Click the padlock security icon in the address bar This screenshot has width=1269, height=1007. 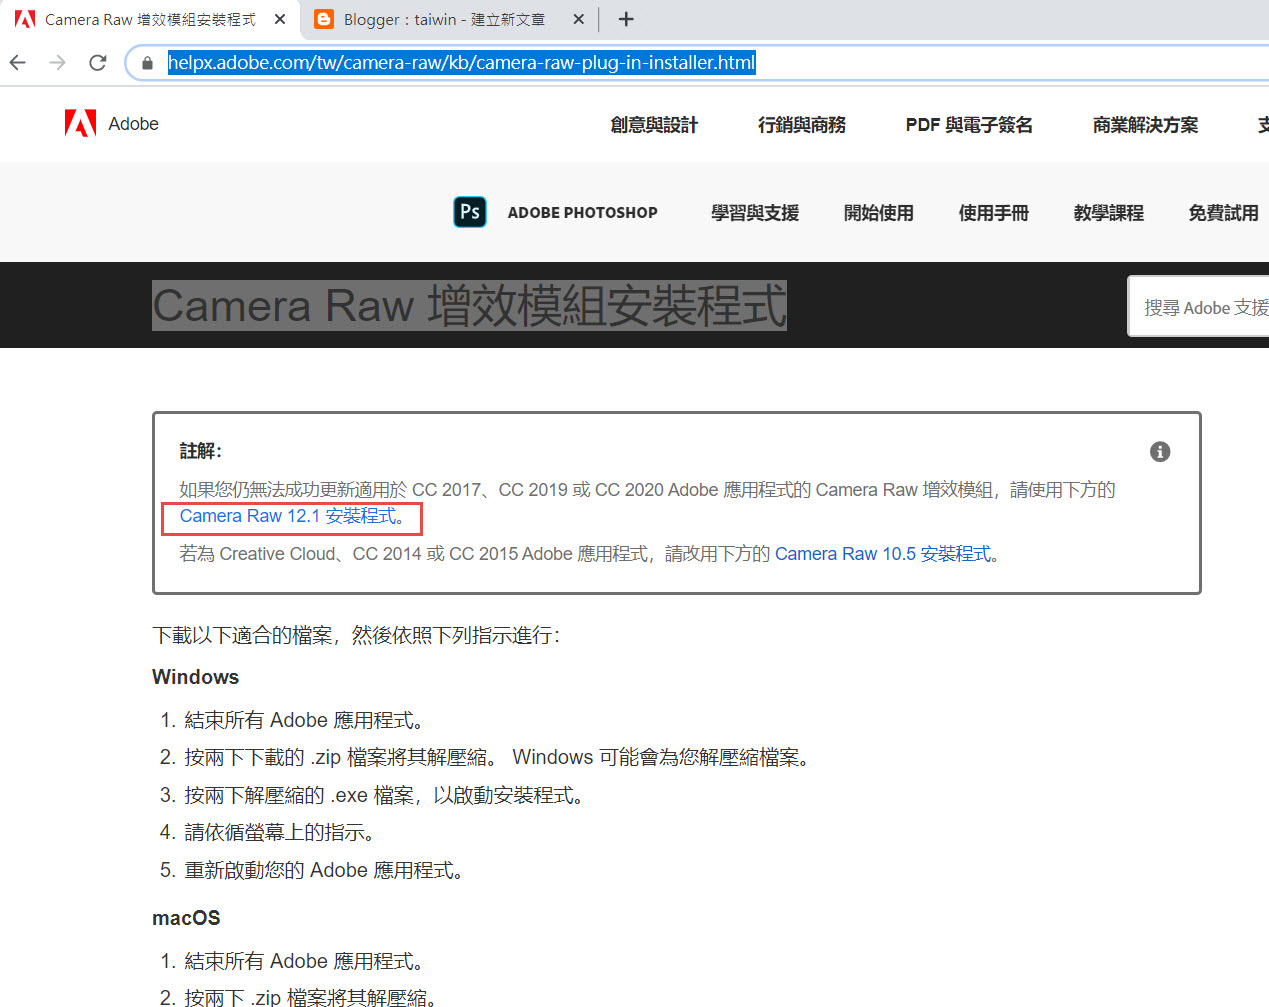click(146, 62)
